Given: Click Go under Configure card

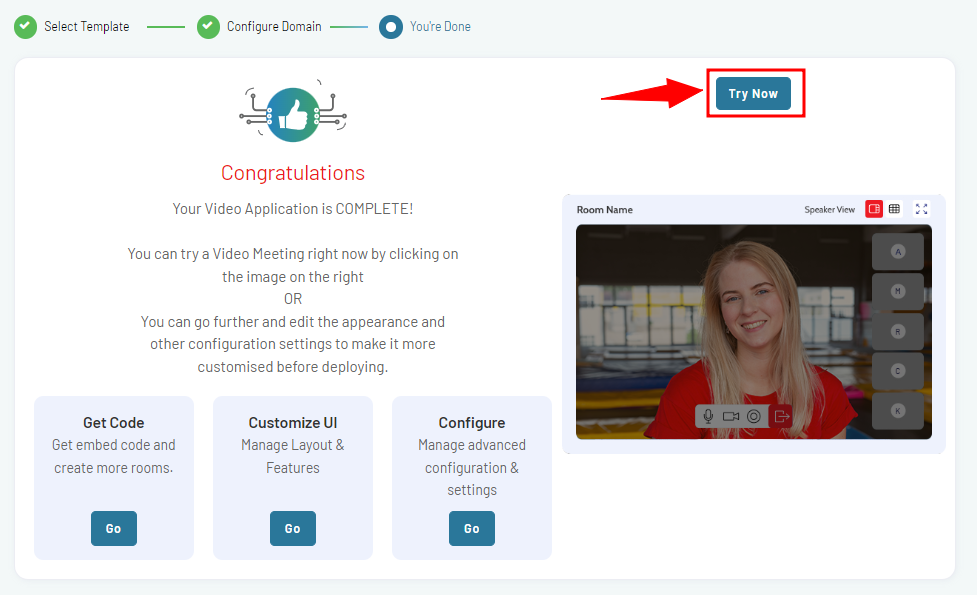Looking at the screenshot, I should (x=472, y=528).
